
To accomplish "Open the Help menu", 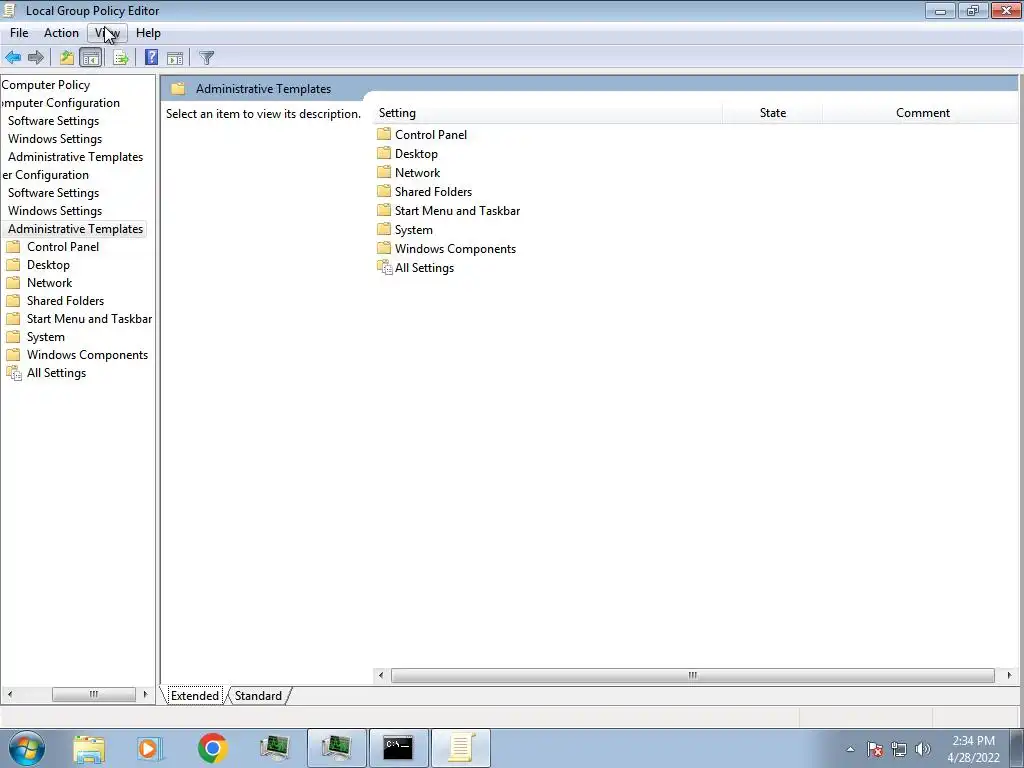I will tap(148, 33).
